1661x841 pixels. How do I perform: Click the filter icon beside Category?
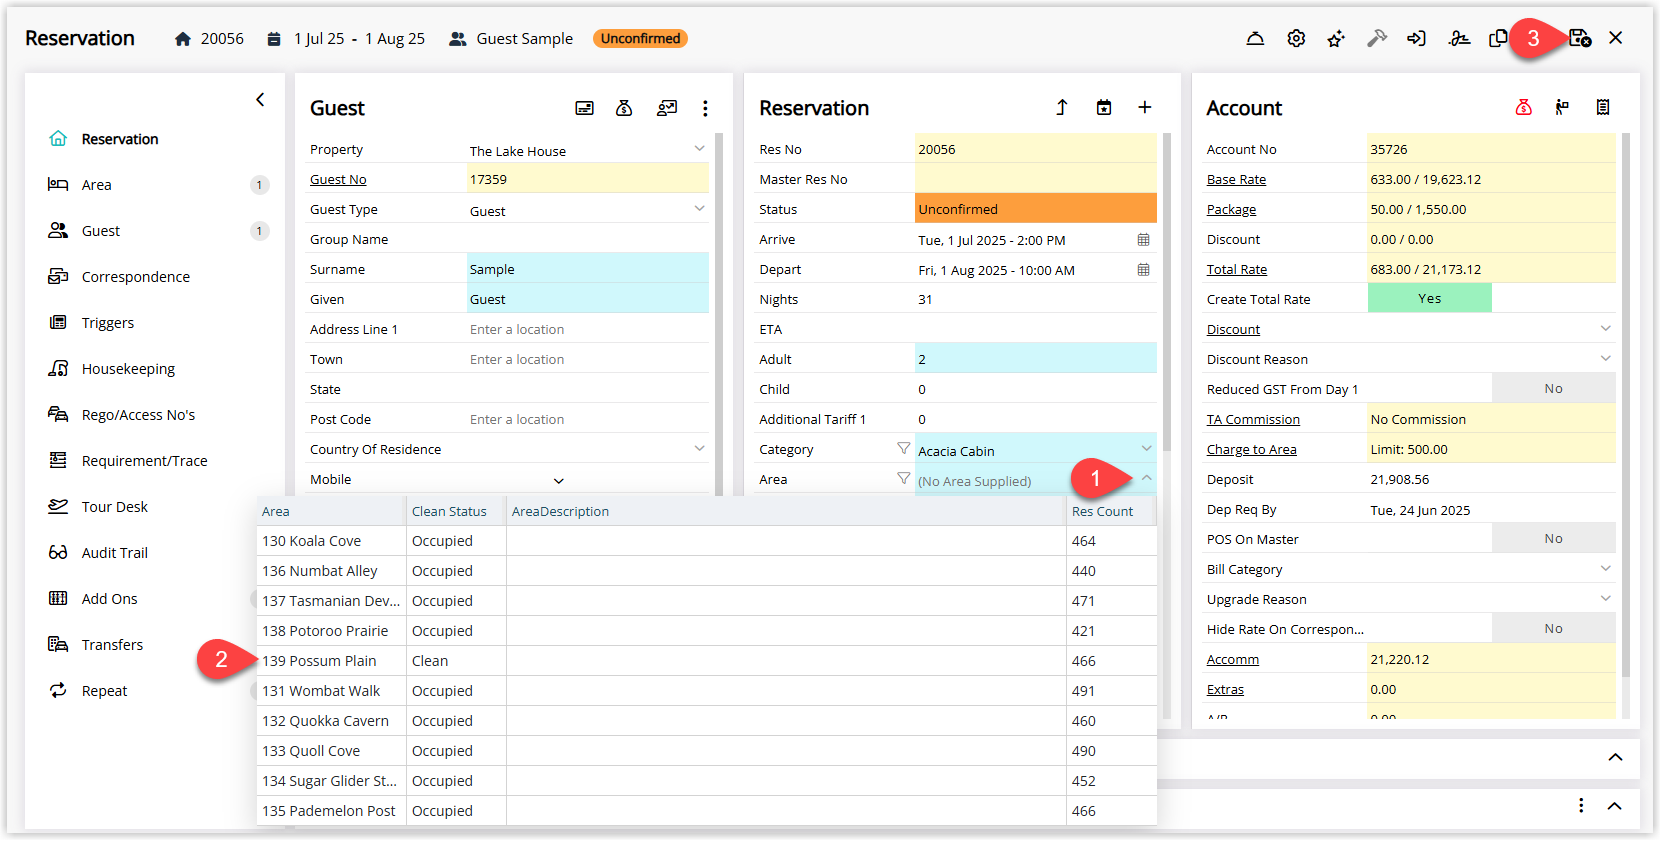903,448
